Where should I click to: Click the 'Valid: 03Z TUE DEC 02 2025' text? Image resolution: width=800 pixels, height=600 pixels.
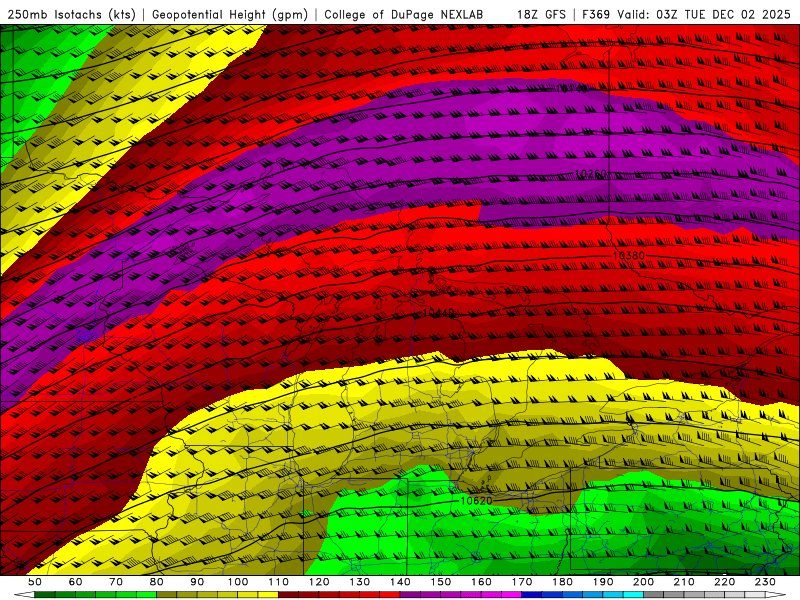pyautogui.click(x=704, y=15)
